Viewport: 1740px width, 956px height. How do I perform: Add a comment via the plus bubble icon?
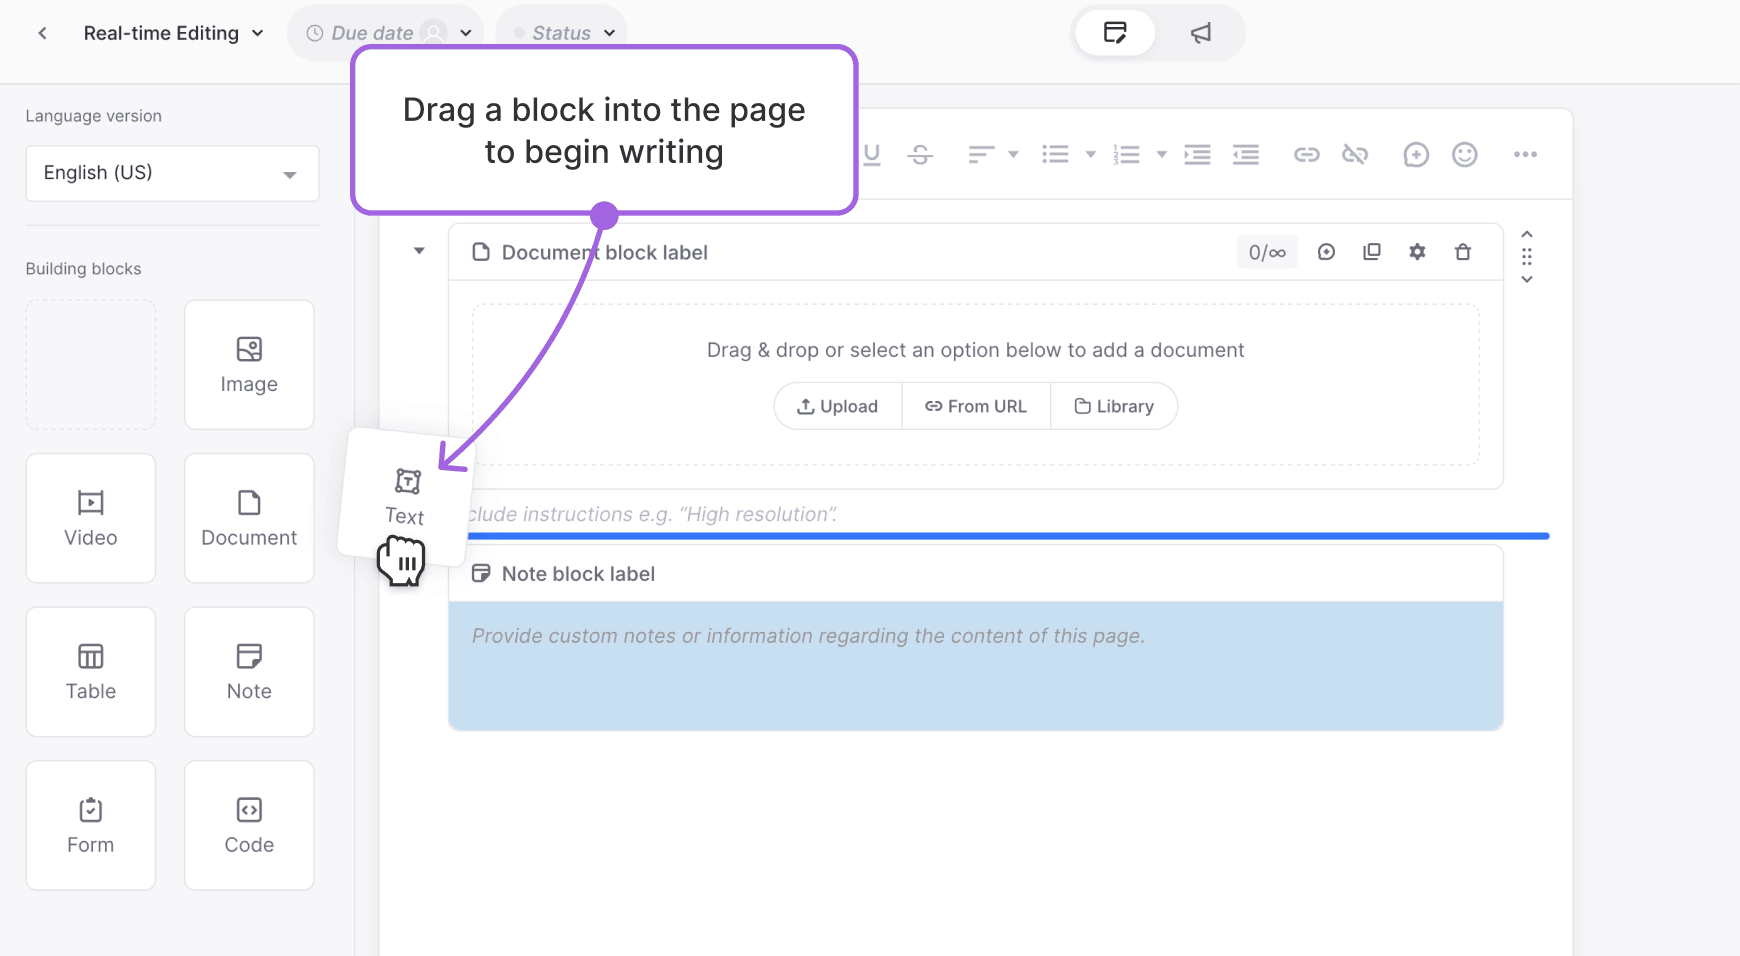1416,154
